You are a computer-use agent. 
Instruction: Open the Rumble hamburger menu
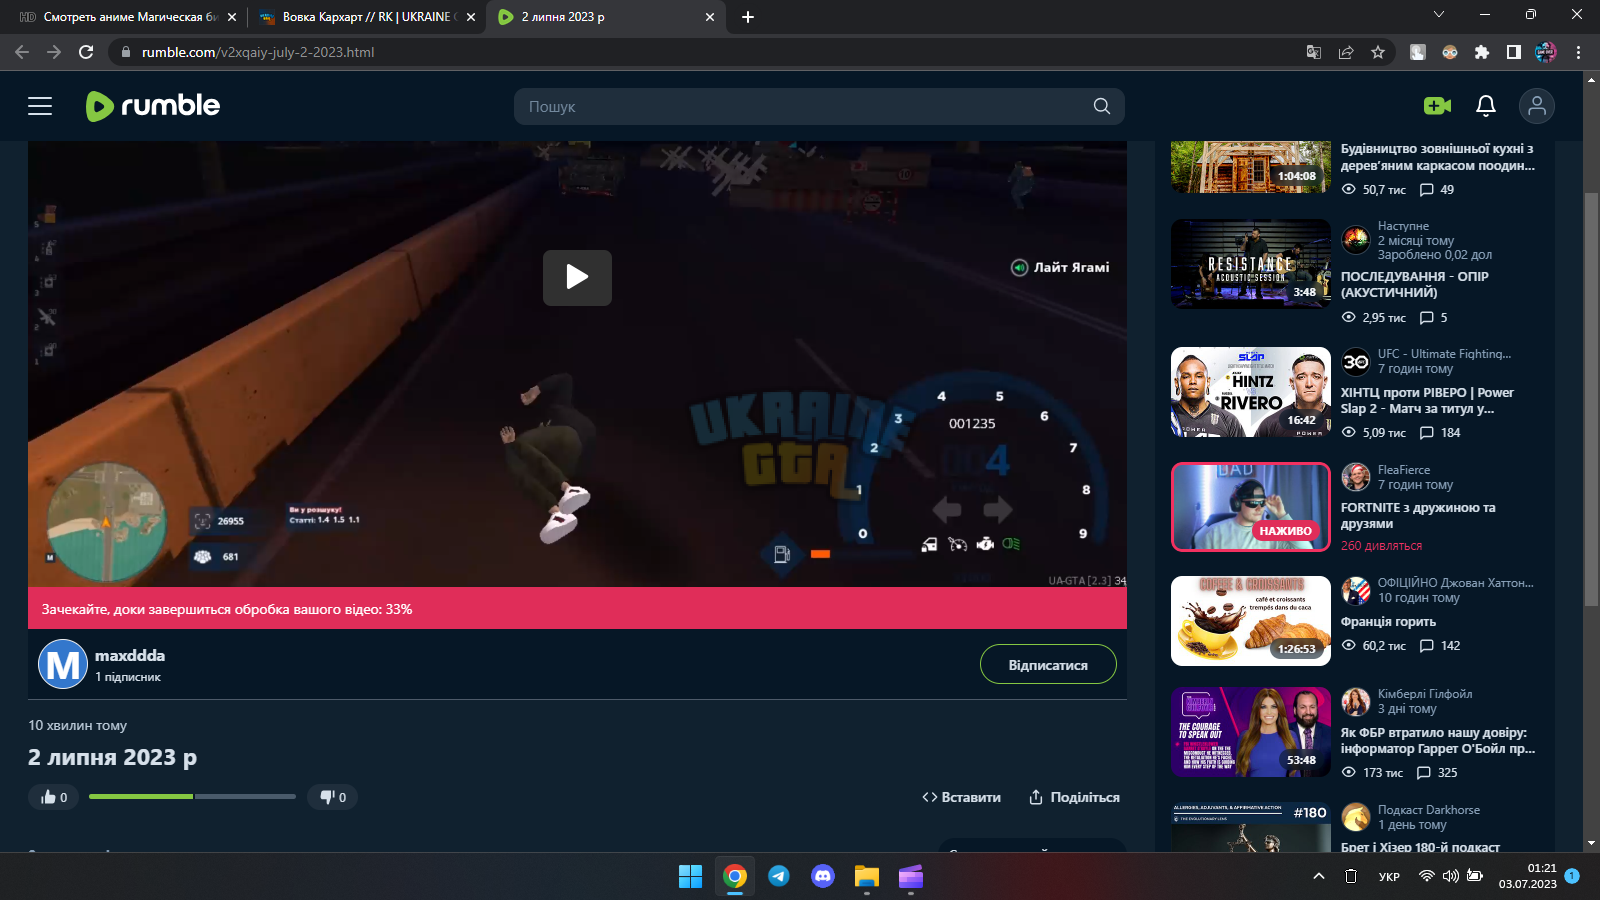pos(40,106)
